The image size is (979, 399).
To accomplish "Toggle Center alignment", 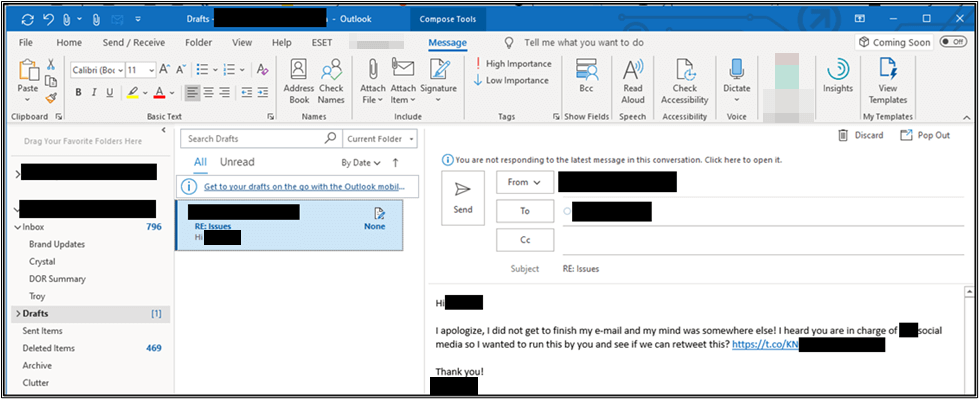I will (209, 92).
